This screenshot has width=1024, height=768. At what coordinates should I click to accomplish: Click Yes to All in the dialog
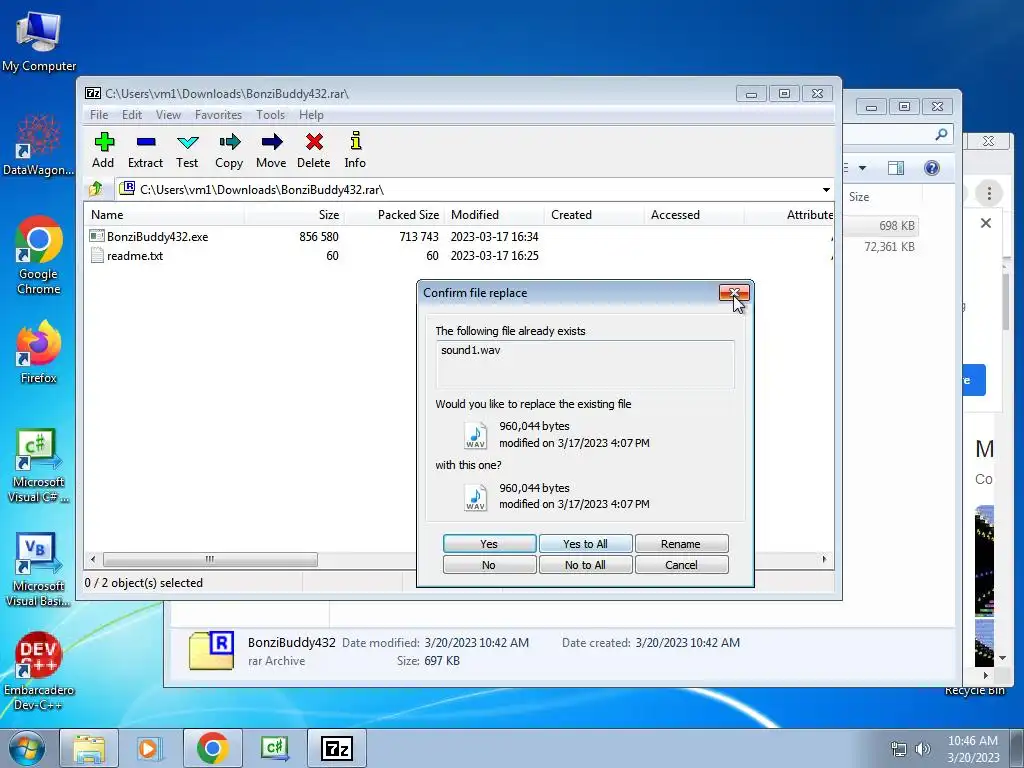tap(585, 543)
